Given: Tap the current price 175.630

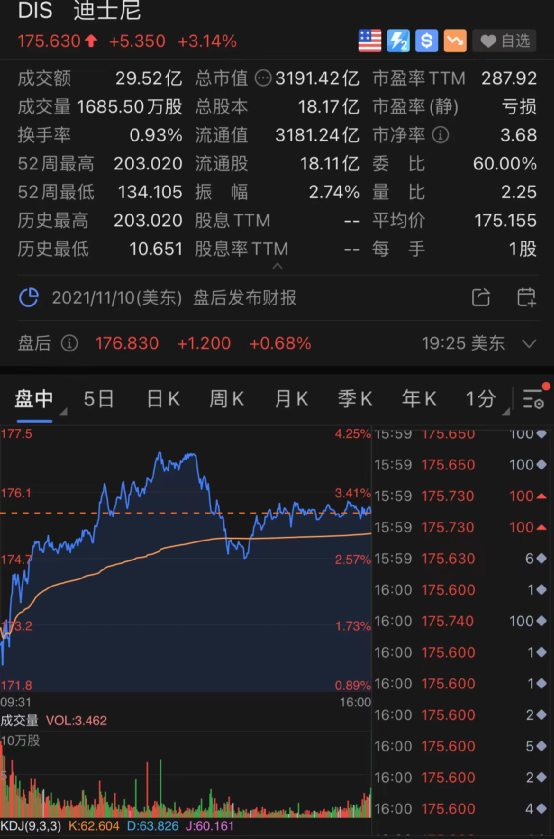Looking at the screenshot, I should [x=49, y=41].
